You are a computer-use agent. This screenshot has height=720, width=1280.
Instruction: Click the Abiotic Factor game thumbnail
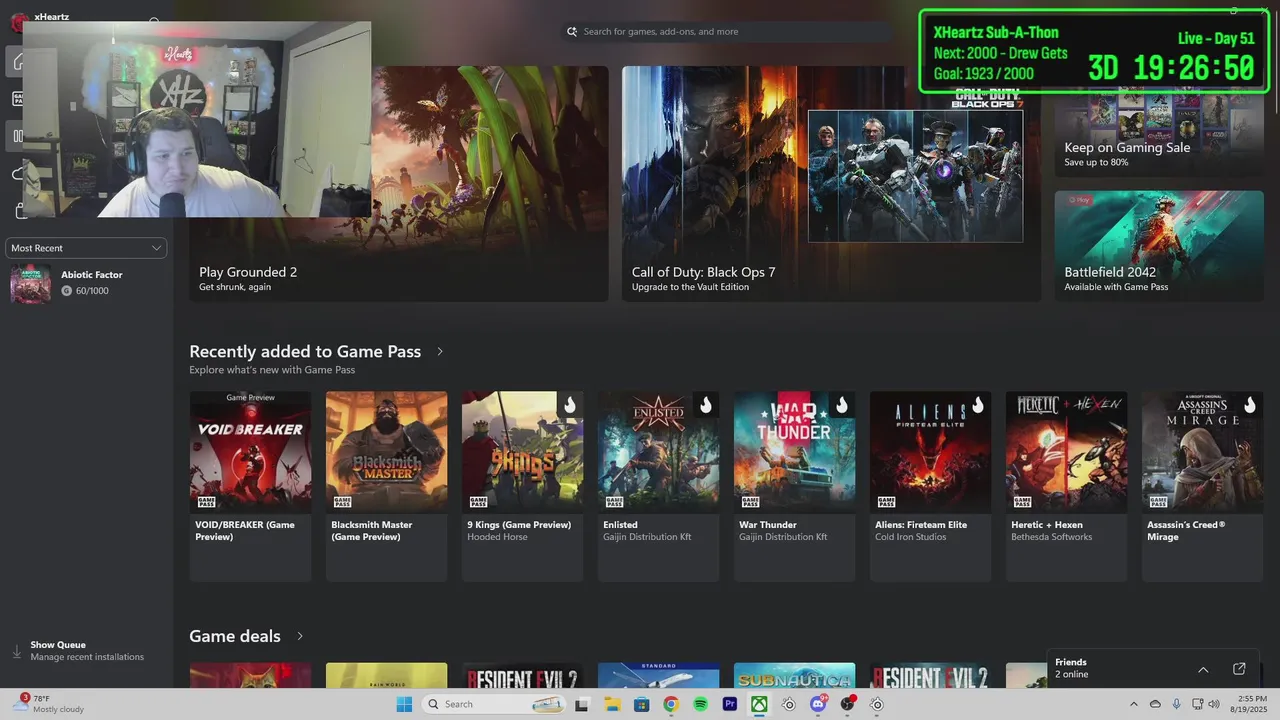(30, 284)
